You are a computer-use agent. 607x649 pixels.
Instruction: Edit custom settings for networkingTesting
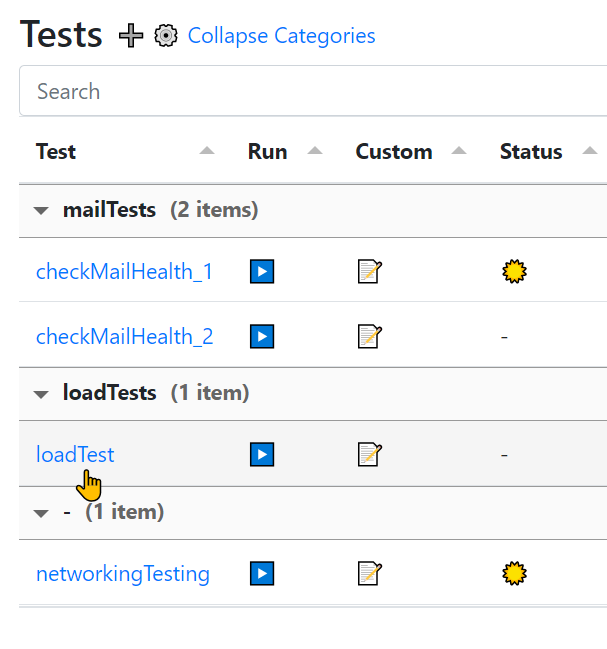370,574
